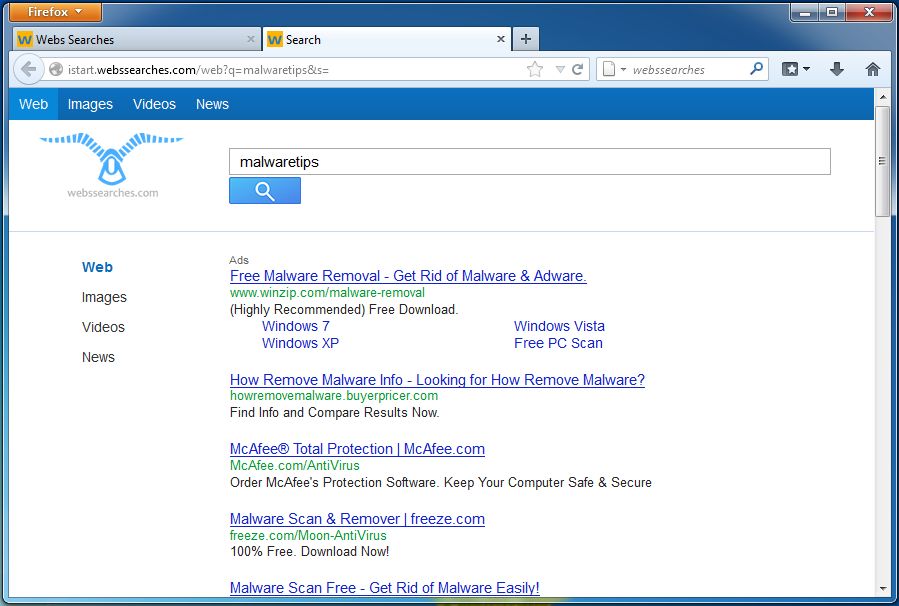Screen dimensions: 899x606
Task: Open the Windows Vista sublink
Action: 559,326
